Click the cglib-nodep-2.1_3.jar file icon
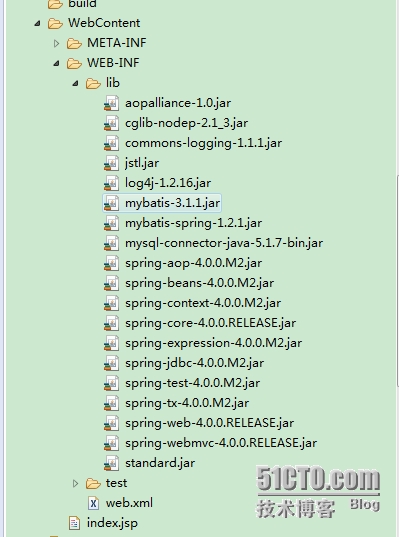 [x=111, y=123]
